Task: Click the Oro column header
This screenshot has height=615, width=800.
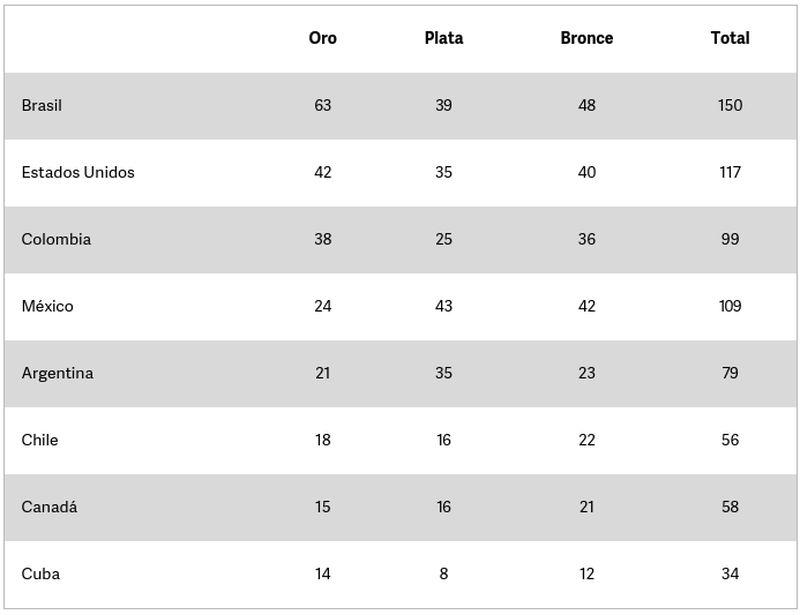Action: [x=322, y=38]
